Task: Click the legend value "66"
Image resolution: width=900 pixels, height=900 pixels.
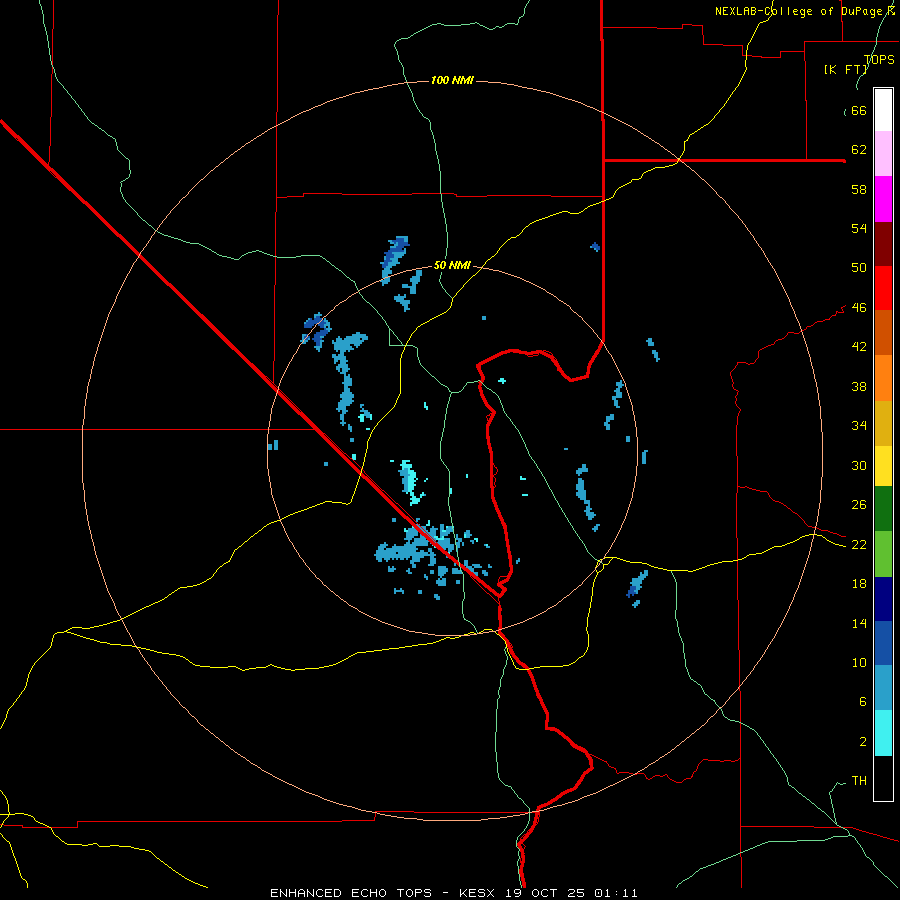Action: [x=858, y=111]
